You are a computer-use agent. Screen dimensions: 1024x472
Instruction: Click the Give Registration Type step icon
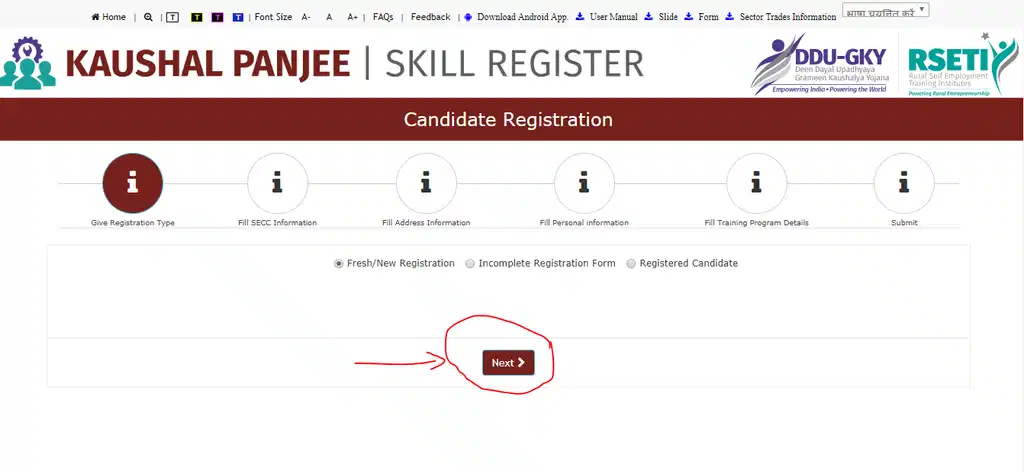click(132, 183)
